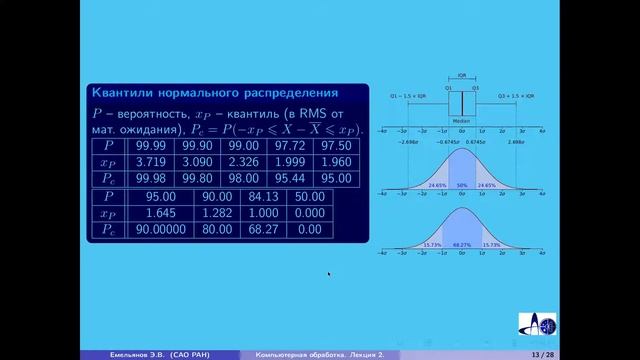The width and height of the screenshot is (640, 360).
Task: Click the −2.698σ axis annotation
Action: (x=408, y=142)
